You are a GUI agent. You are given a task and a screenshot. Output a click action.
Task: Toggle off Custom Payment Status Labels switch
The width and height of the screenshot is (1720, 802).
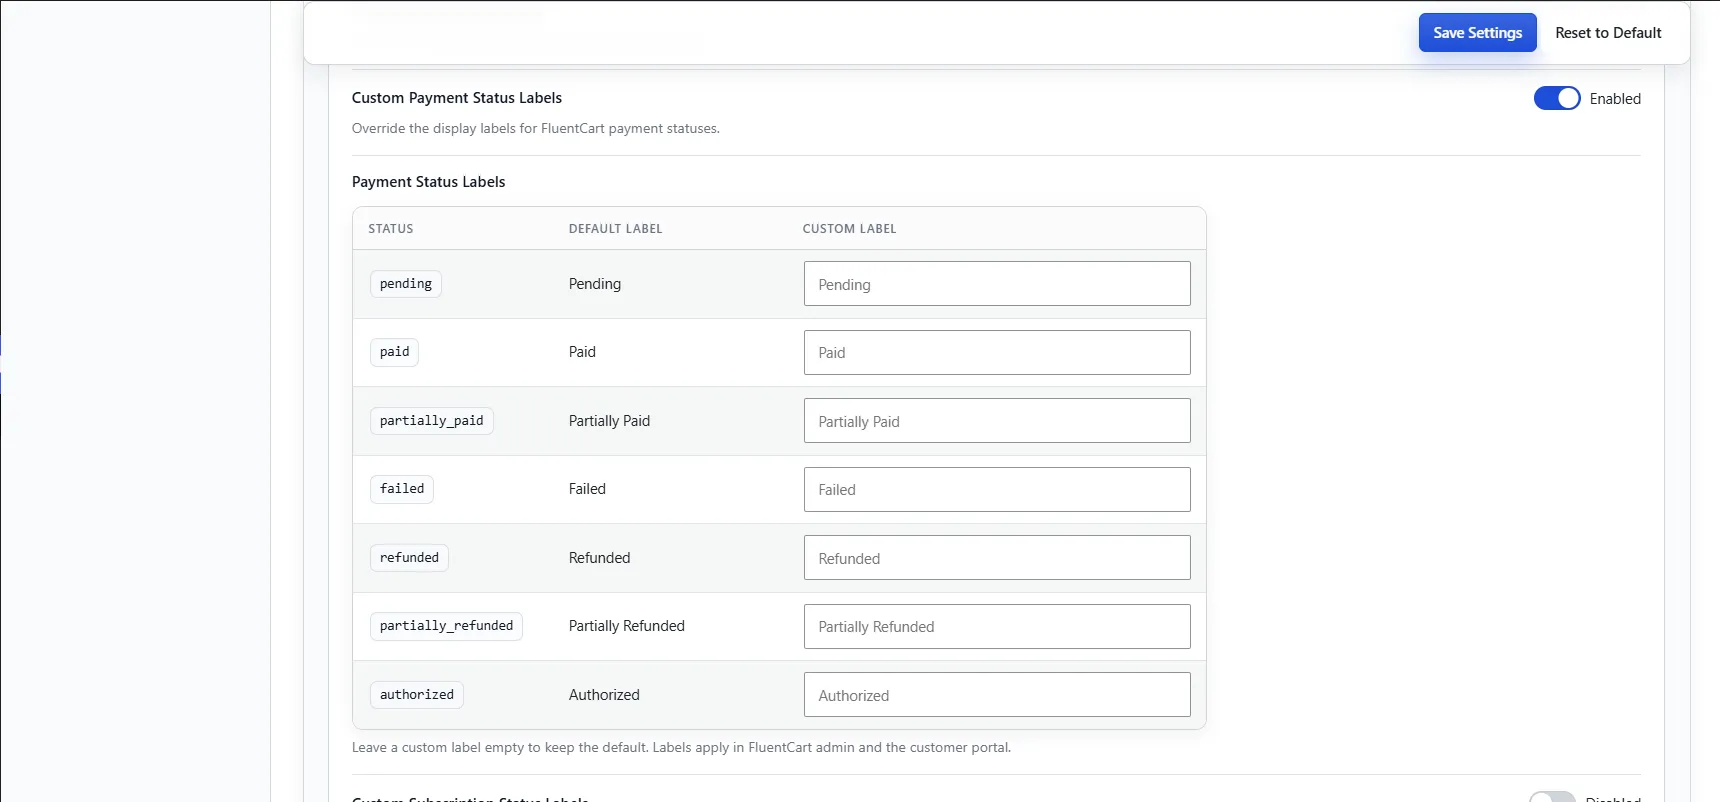1557,98
